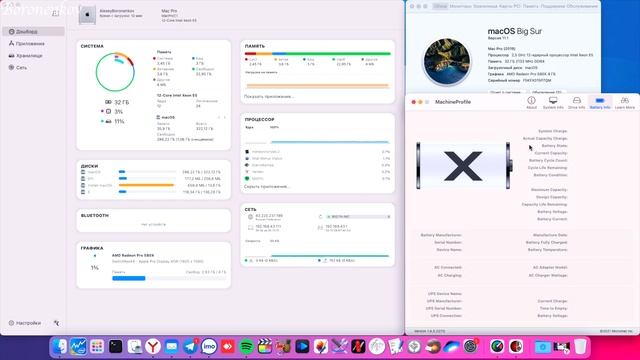Show the next disk in the Система card
640x360 pixels.
tap(224, 118)
